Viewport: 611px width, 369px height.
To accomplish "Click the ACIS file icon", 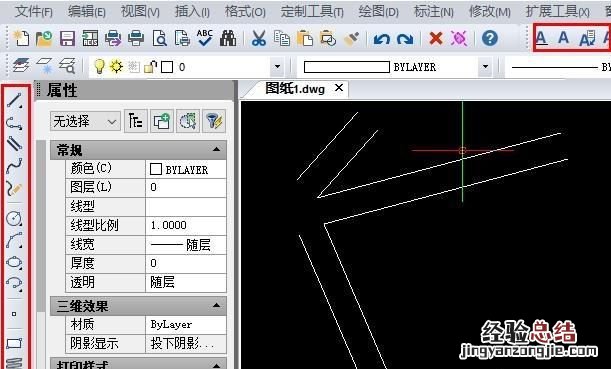I will point(90,38).
